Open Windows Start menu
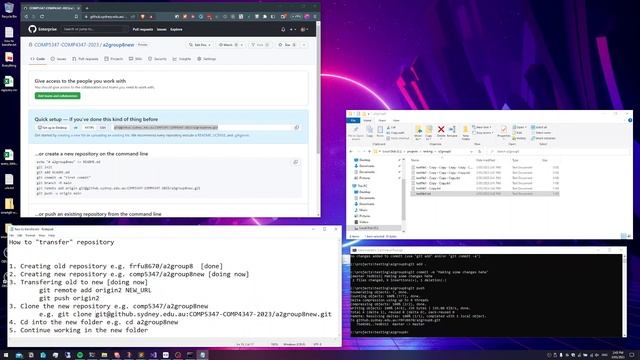The height and width of the screenshot is (360, 640). coord(6,355)
